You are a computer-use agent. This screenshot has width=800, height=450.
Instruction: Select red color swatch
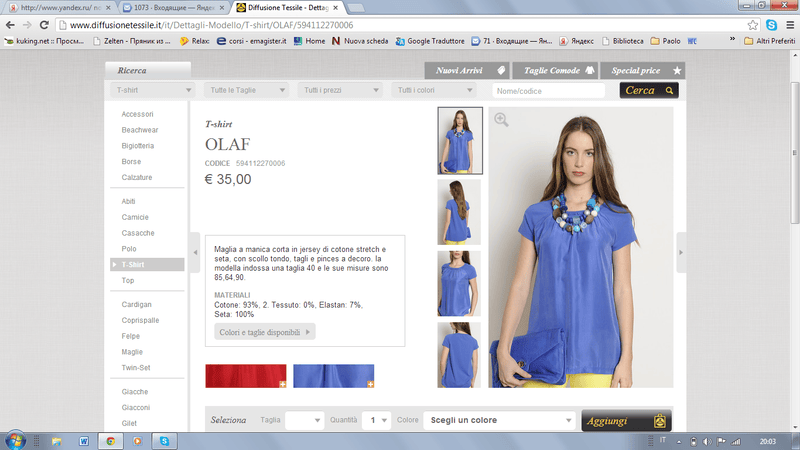pos(246,376)
